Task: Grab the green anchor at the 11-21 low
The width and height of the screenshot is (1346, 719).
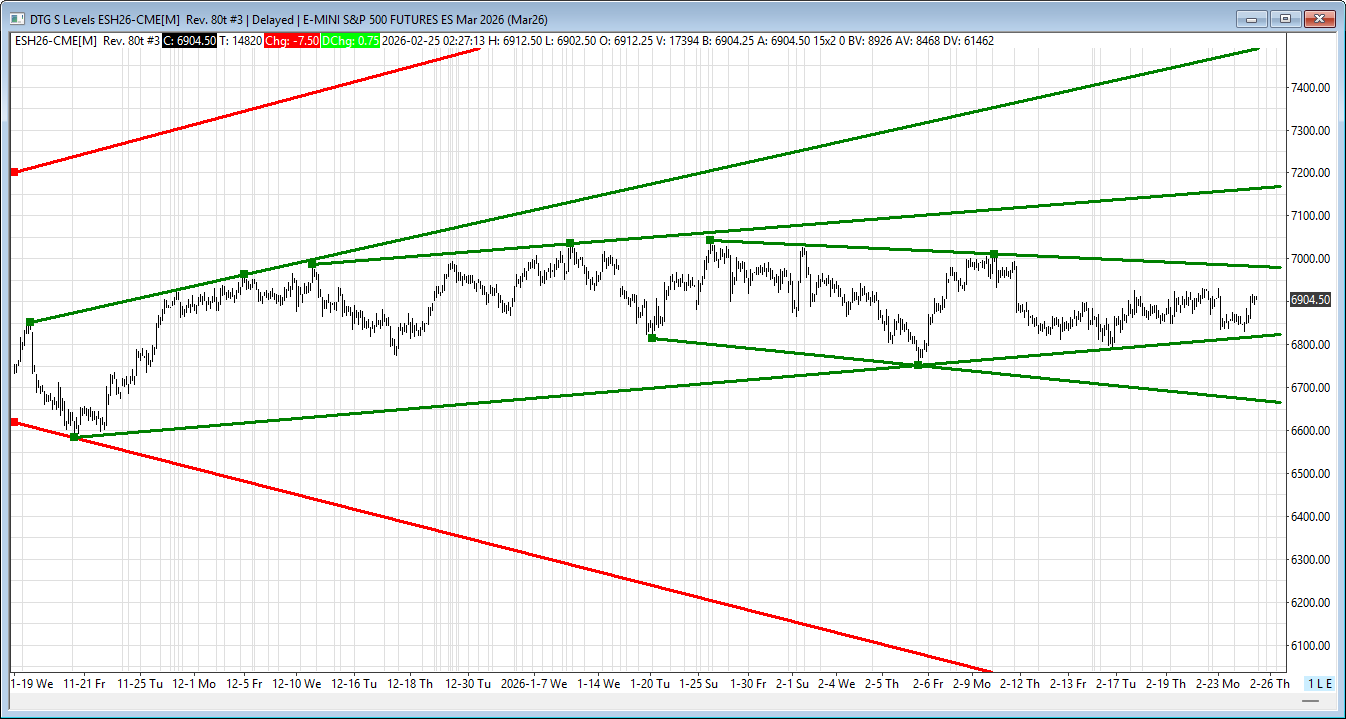Action: click(74, 437)
